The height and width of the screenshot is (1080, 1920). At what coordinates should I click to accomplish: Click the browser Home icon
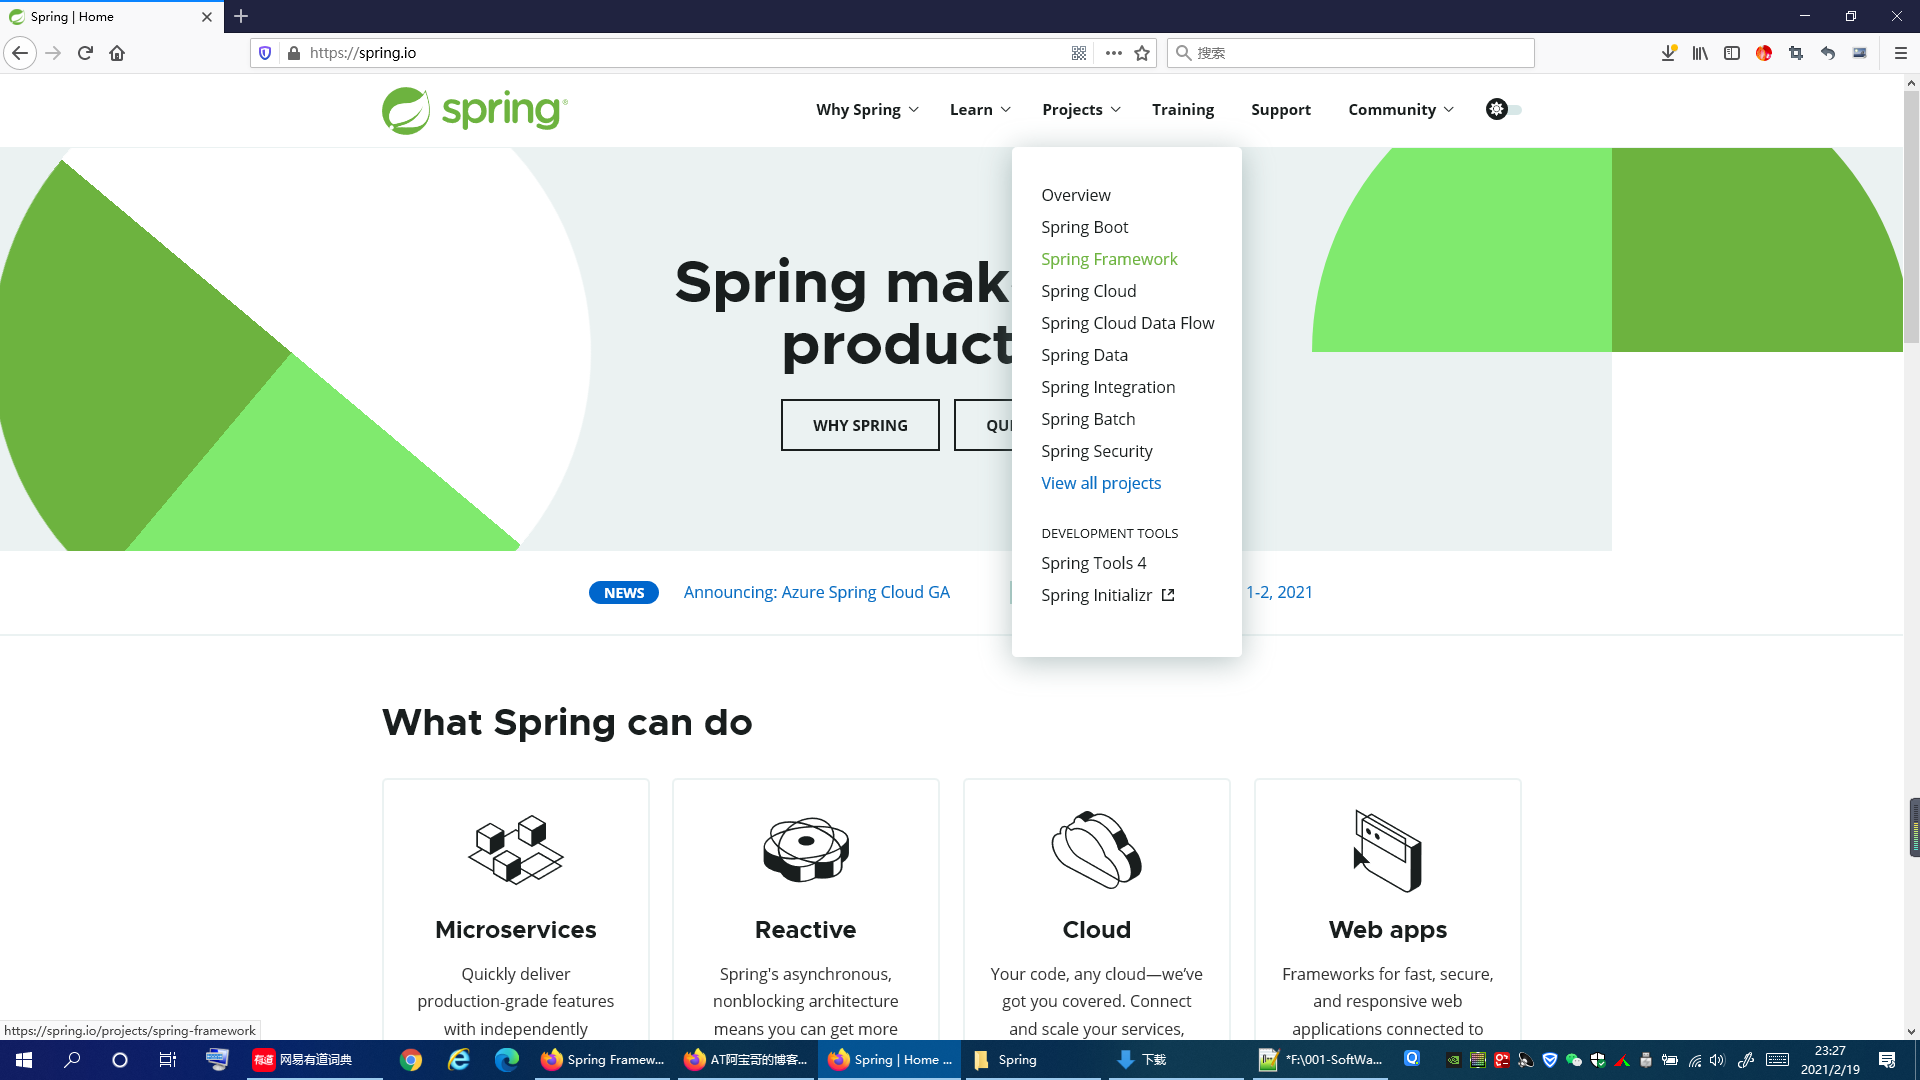click(x=117, y=53)
